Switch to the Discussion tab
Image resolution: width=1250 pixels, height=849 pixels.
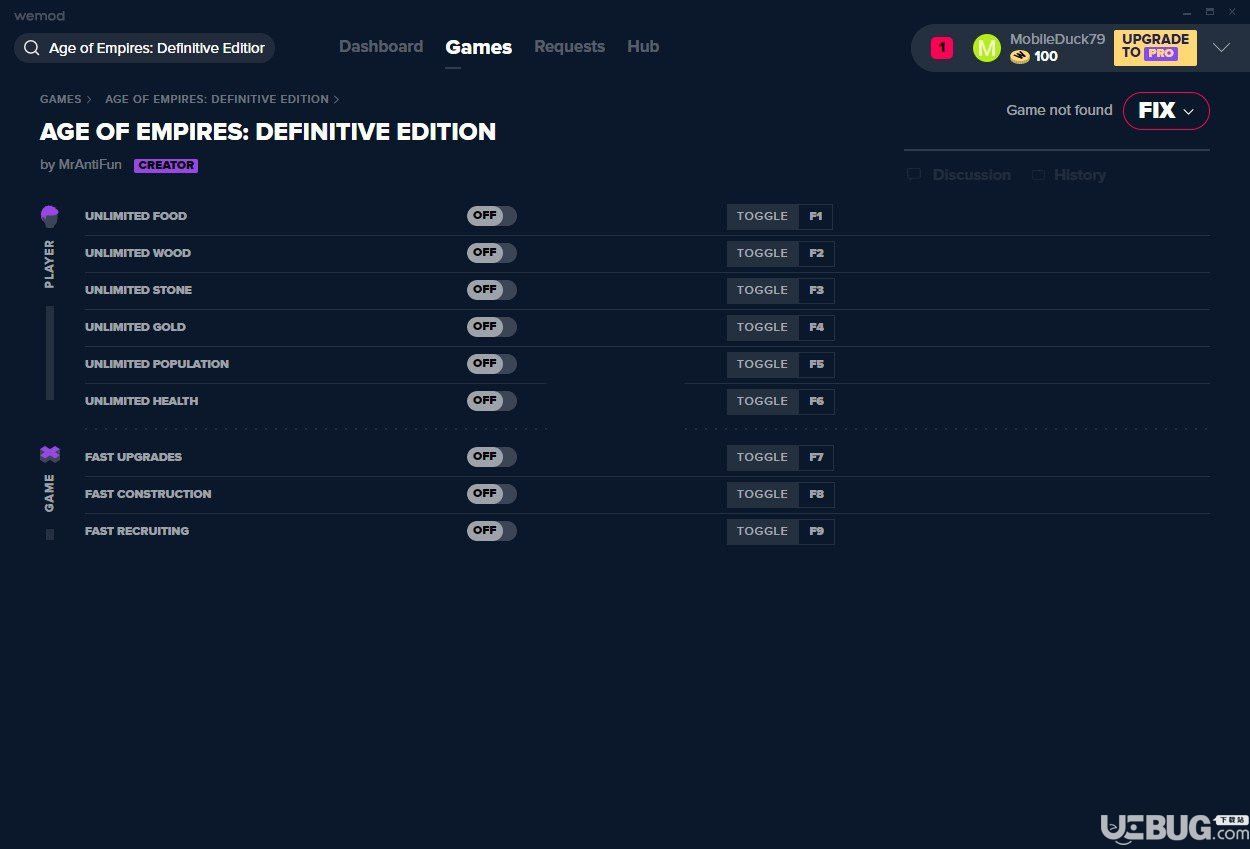971,175
